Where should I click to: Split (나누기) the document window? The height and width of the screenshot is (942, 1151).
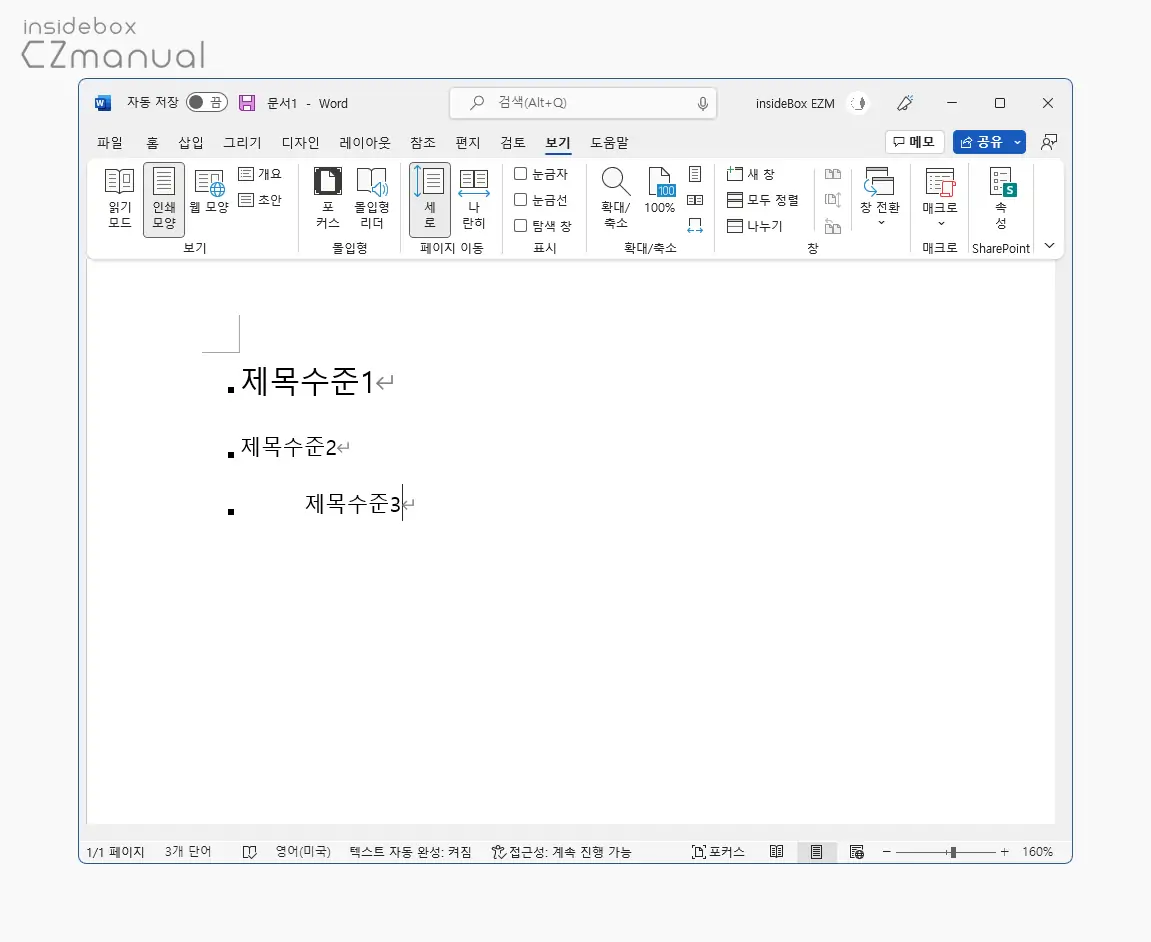[x=755, y=226]
